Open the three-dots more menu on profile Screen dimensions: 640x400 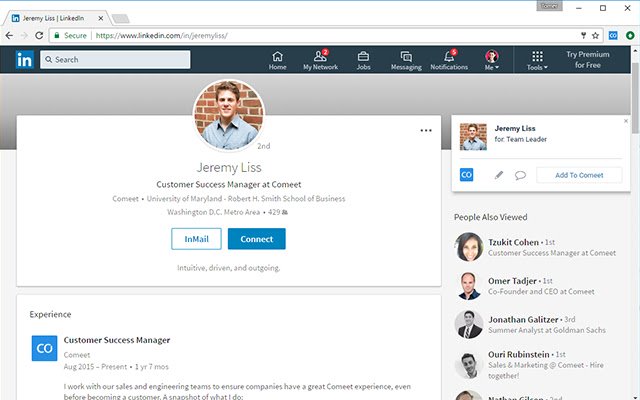[x=426, y=131]
